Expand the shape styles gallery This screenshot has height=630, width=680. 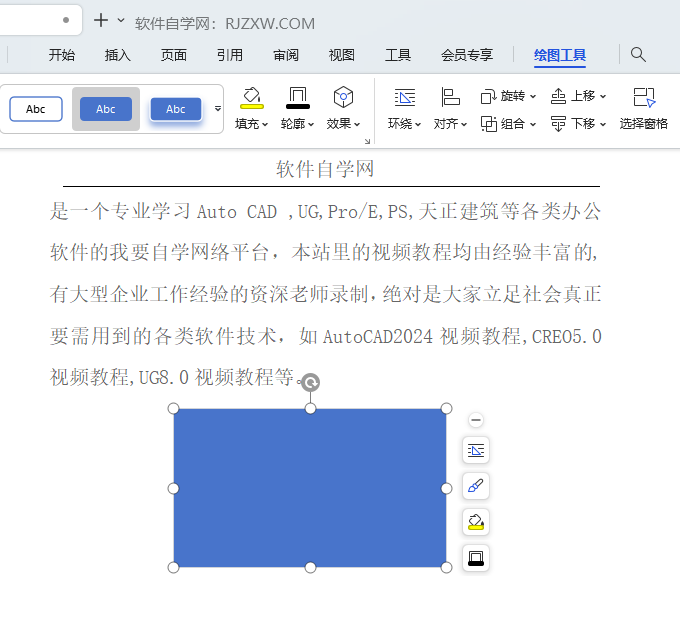pyautogui.click(x=218, y=109)
